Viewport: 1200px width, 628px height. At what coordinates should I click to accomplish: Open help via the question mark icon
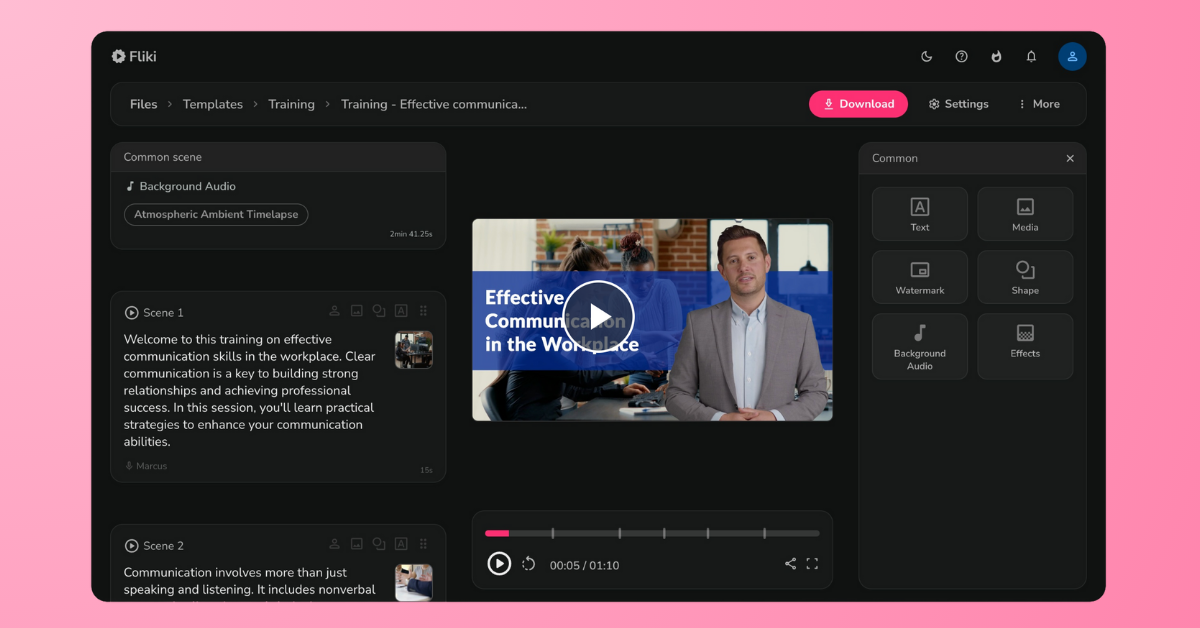961,57
